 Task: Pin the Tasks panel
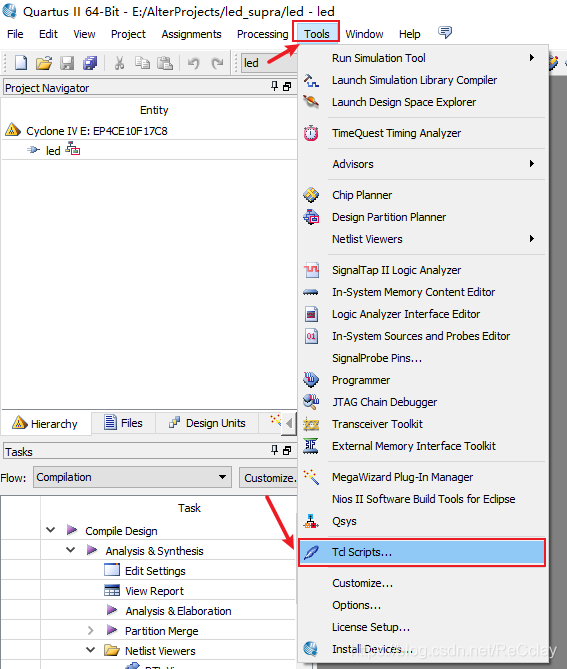coord(275,450)
